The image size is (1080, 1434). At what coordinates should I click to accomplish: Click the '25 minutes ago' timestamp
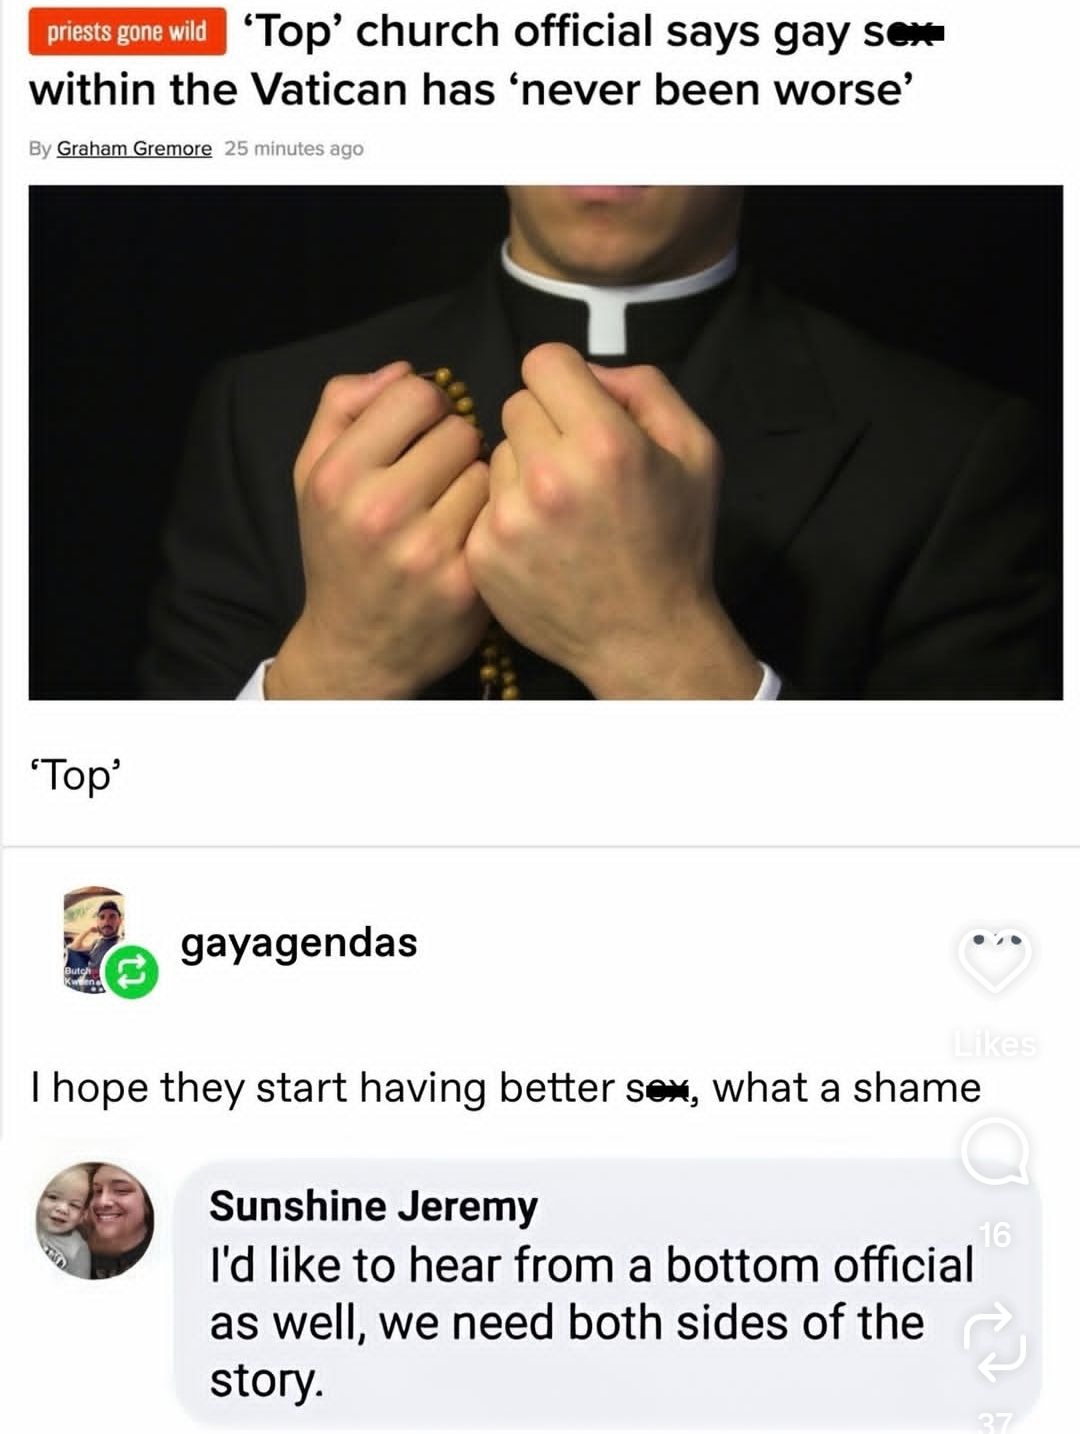(294, 148)
